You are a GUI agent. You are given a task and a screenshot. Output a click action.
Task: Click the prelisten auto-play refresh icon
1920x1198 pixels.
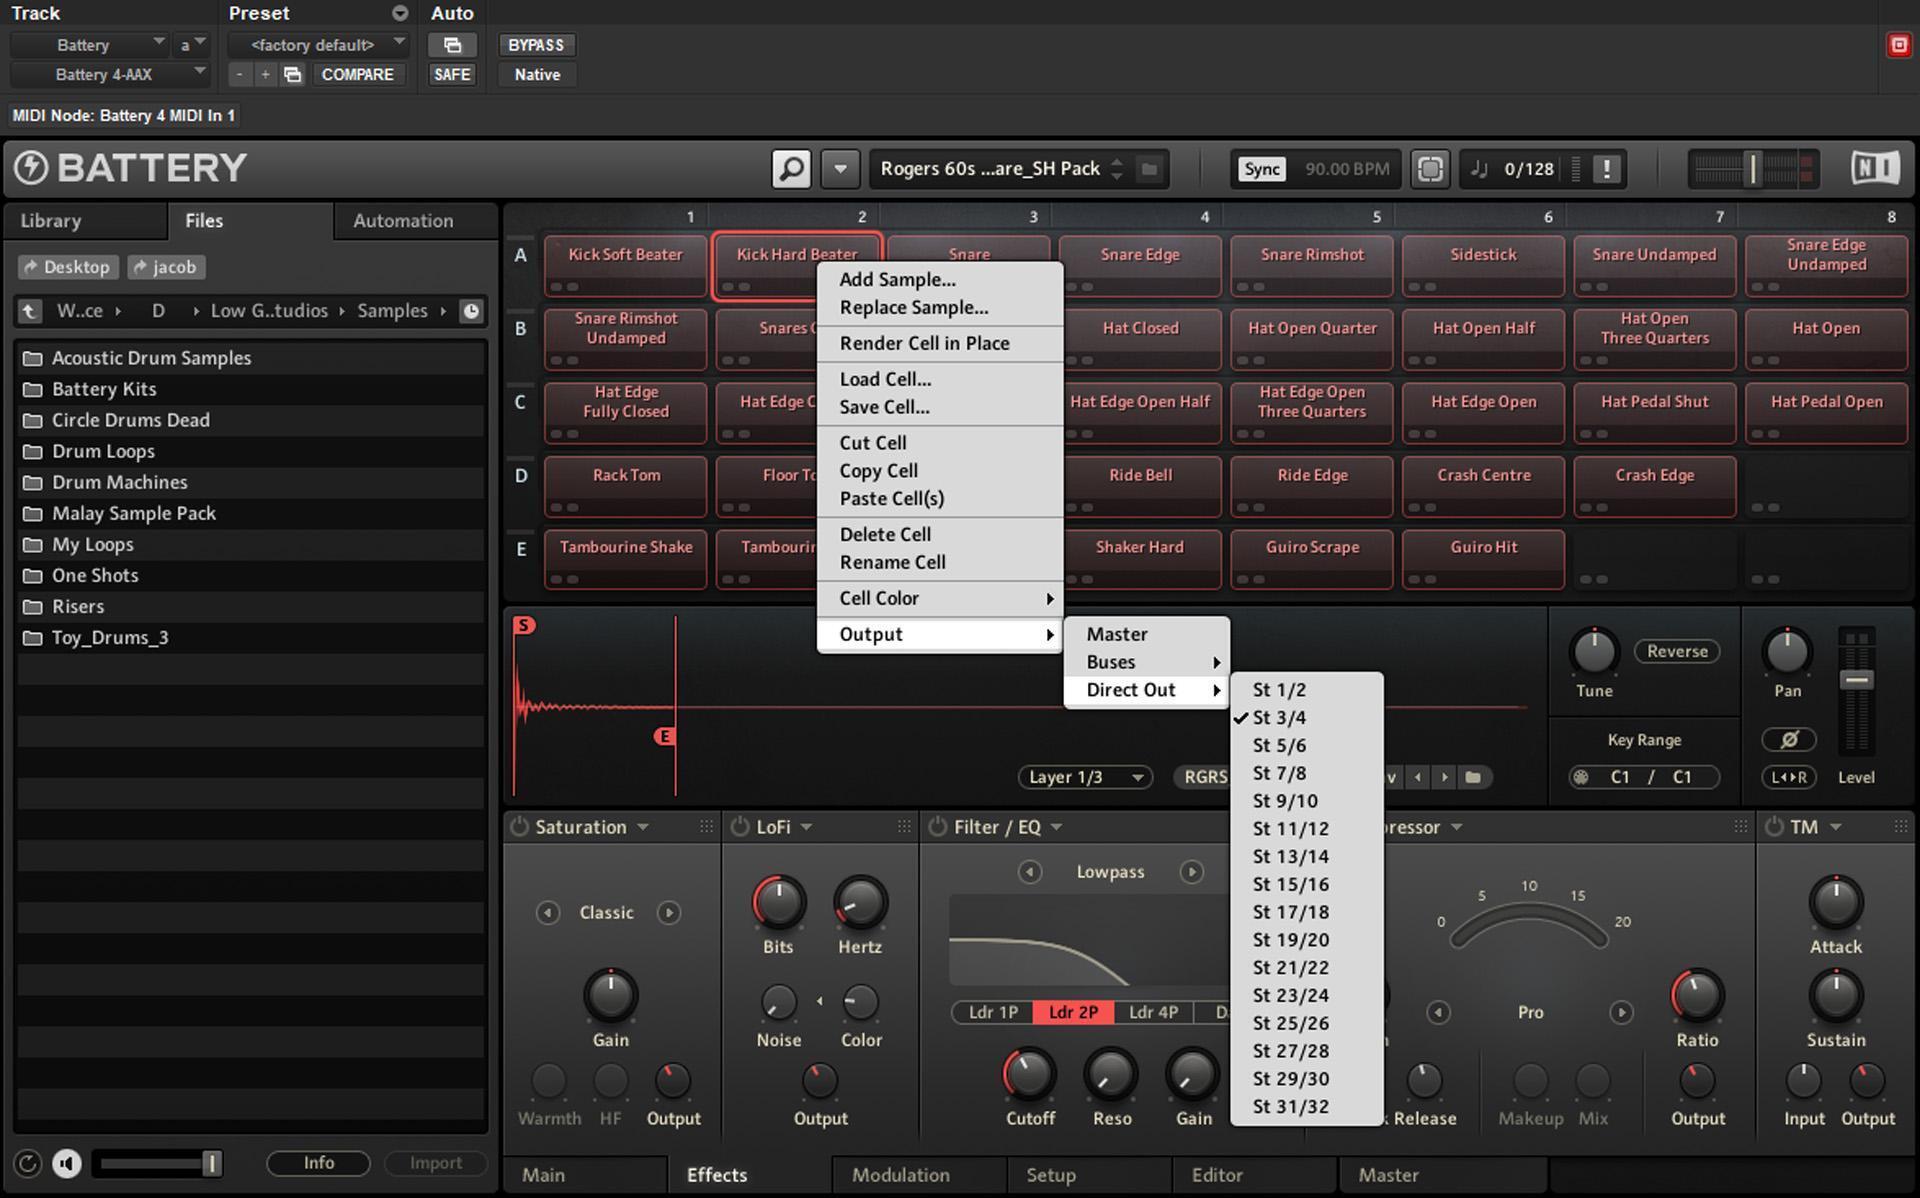pos(26,1163)
